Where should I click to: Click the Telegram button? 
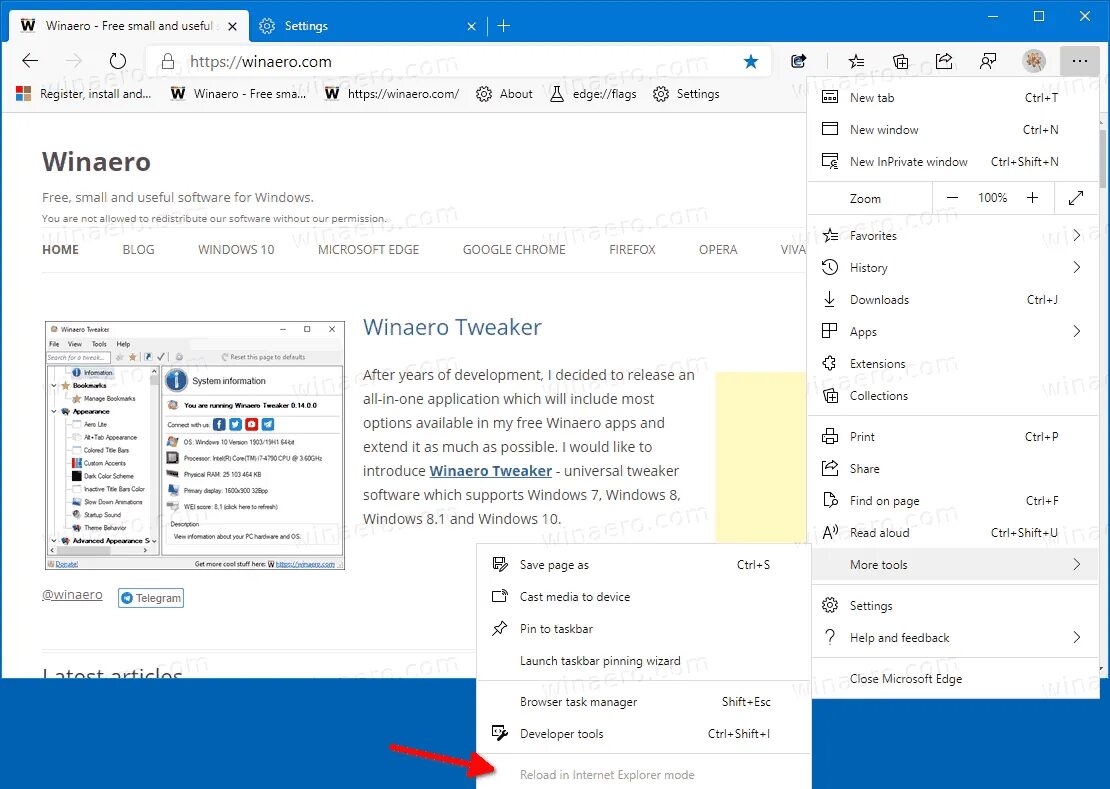point(151,598)
